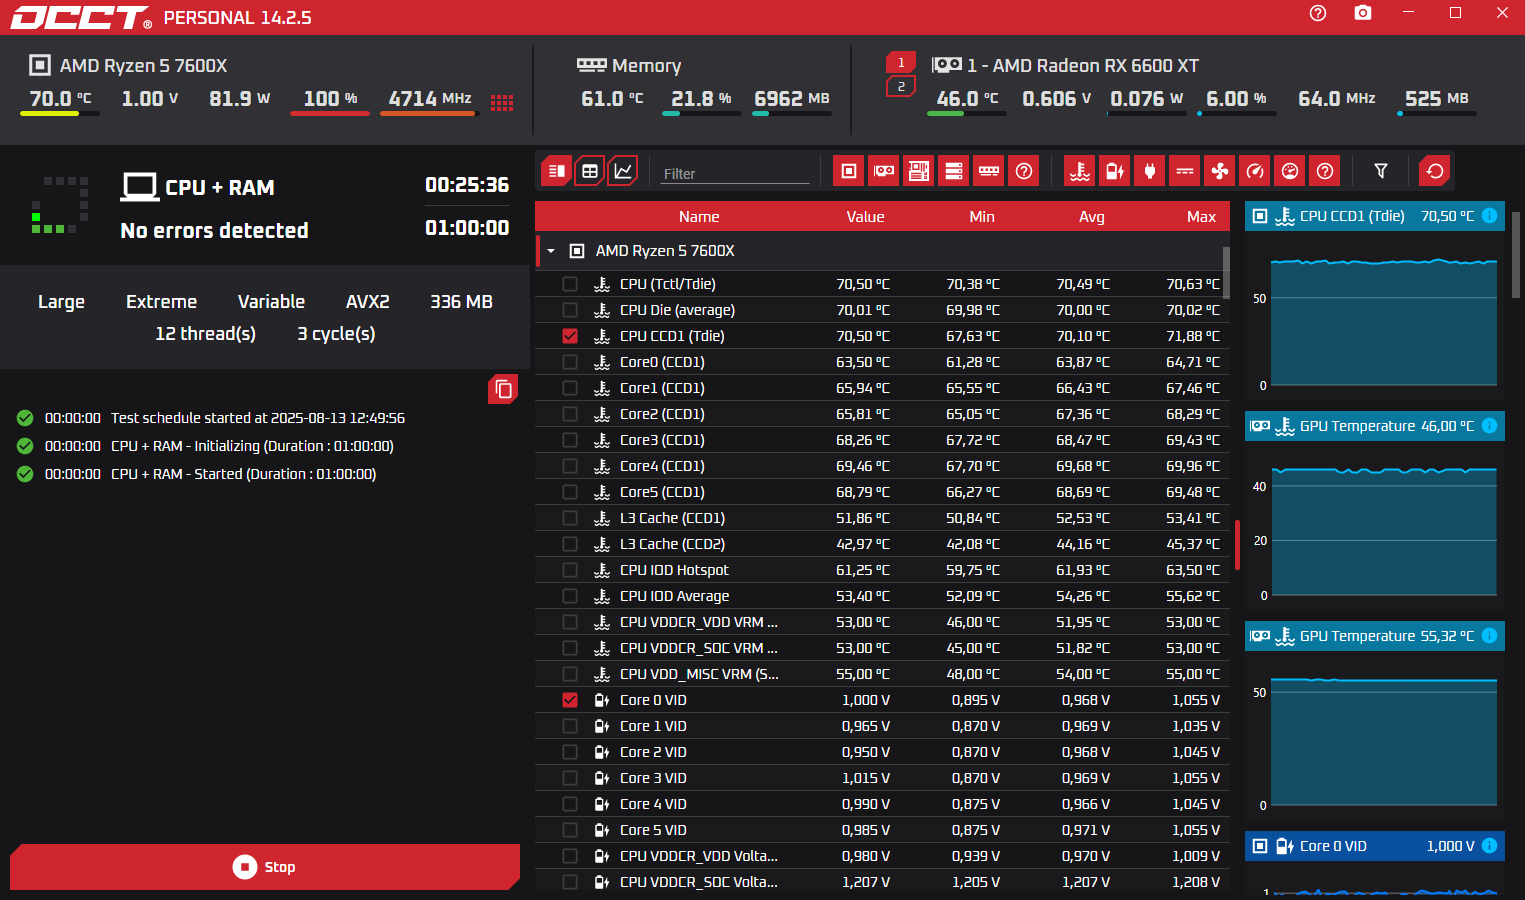Sort table by the Name column

click(699, 217)
